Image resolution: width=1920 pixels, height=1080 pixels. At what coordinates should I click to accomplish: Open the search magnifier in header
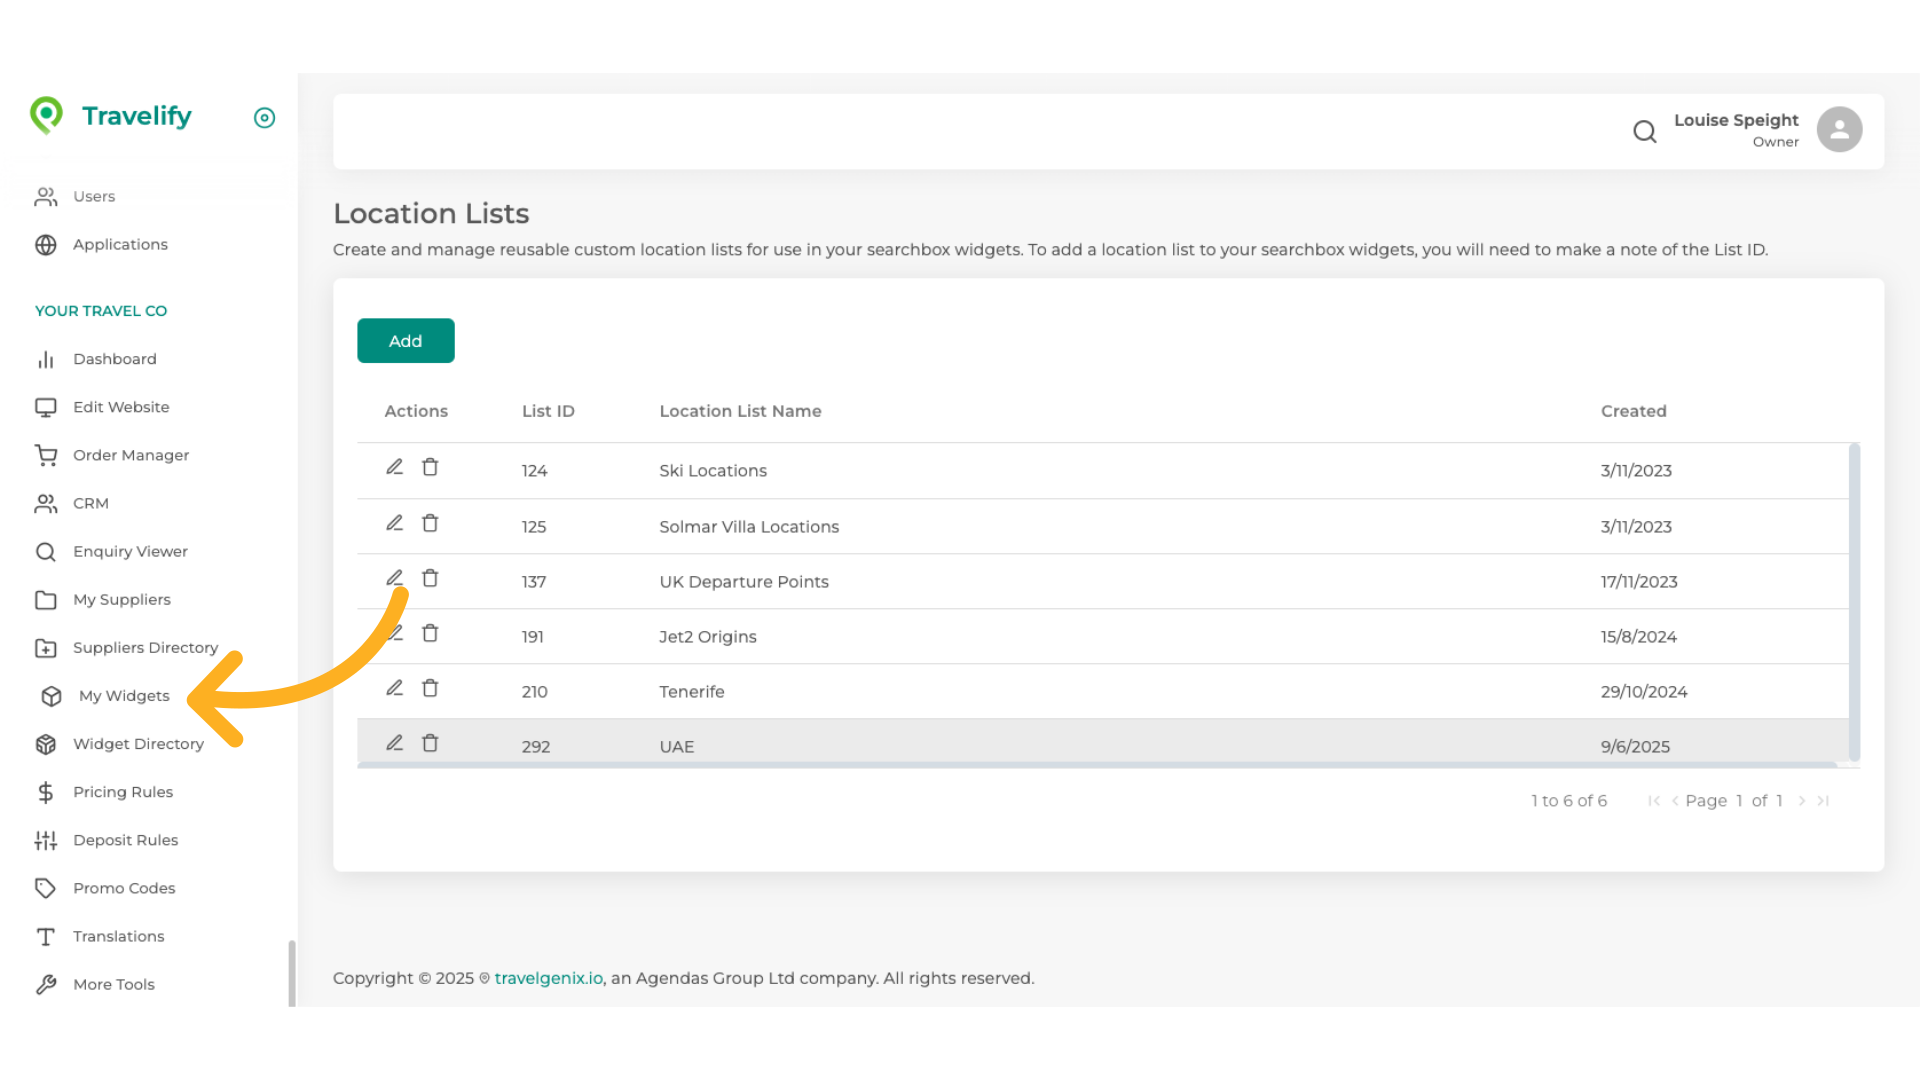click(x=1644, y=131)
